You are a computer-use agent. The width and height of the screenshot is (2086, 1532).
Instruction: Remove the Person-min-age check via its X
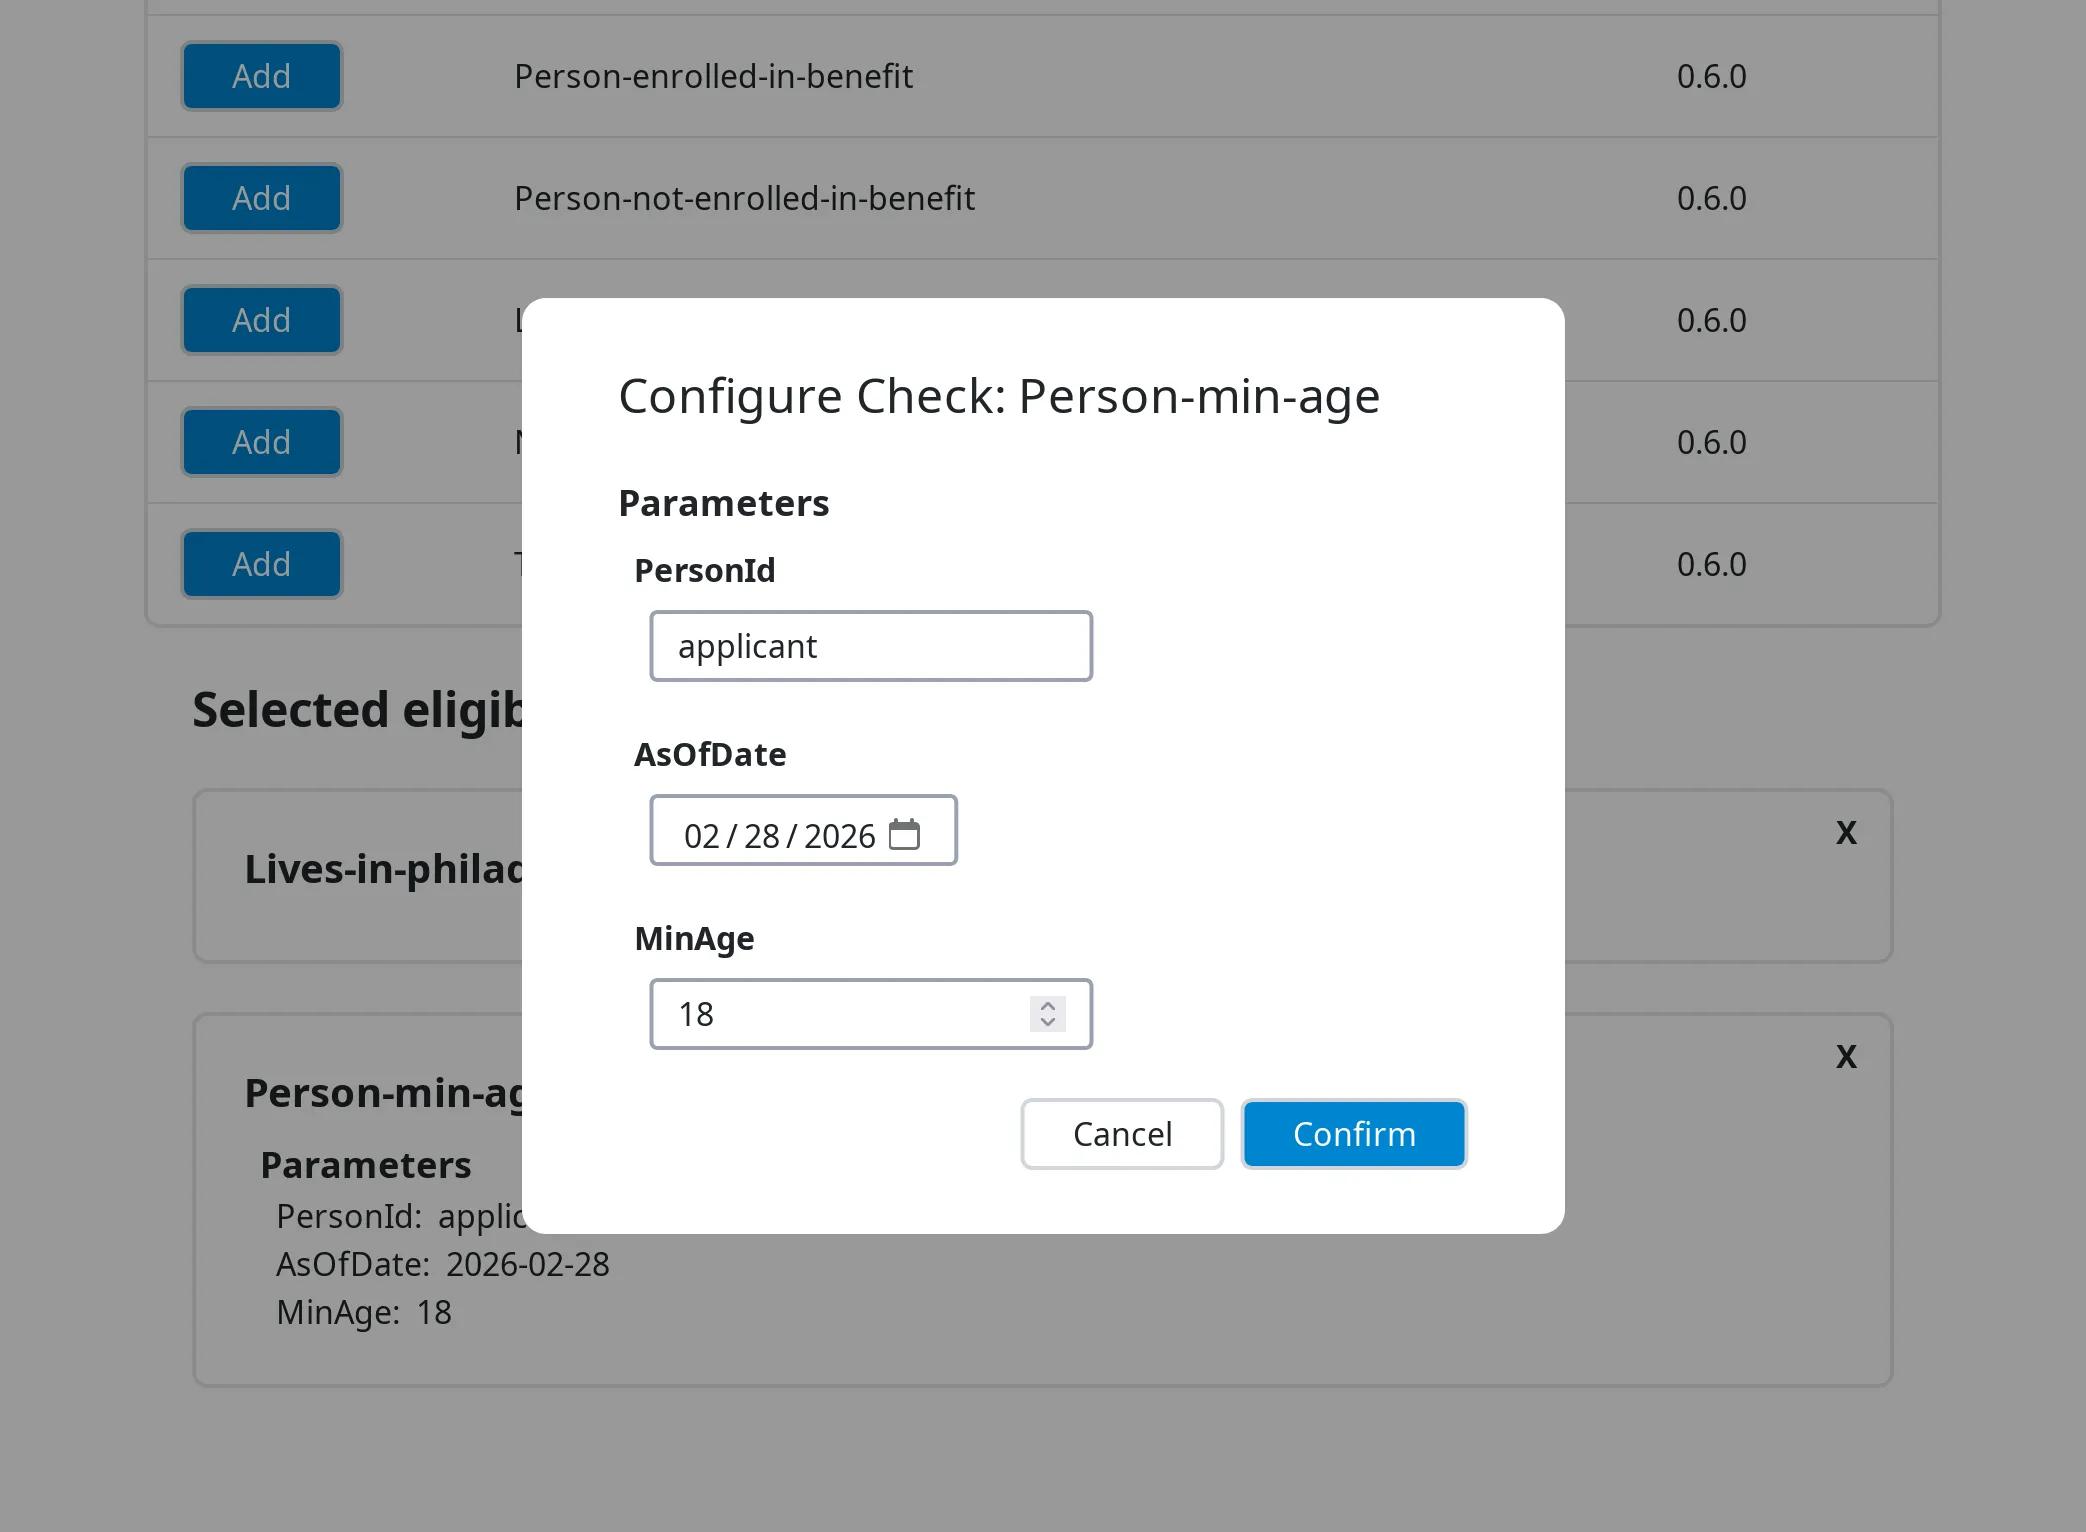coord(1847,1057)
